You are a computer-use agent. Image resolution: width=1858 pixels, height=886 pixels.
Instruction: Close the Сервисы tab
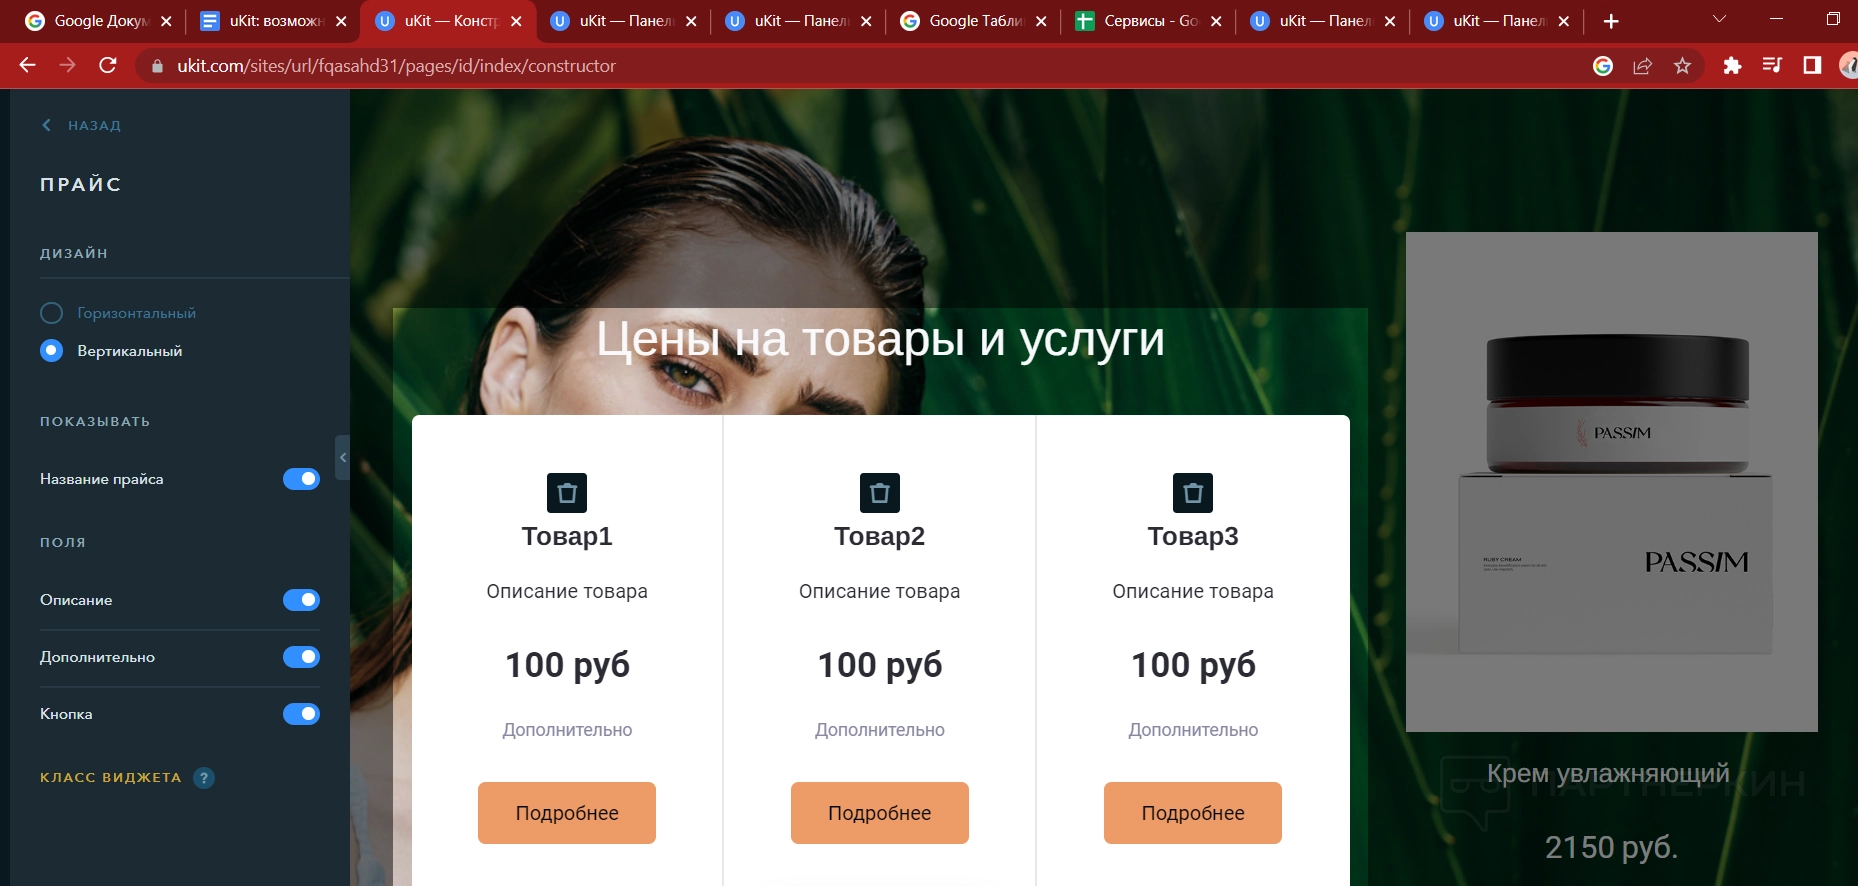tap(1216, 21)
